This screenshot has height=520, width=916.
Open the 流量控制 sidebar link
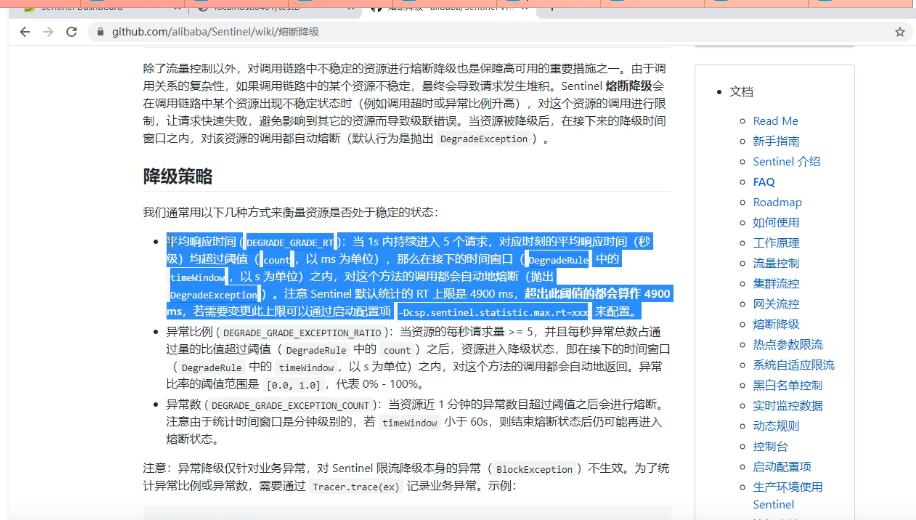(x=776, y=264)
